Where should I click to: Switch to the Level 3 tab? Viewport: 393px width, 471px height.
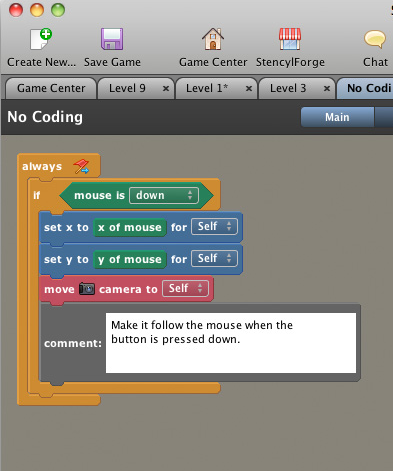coord(288,88)
